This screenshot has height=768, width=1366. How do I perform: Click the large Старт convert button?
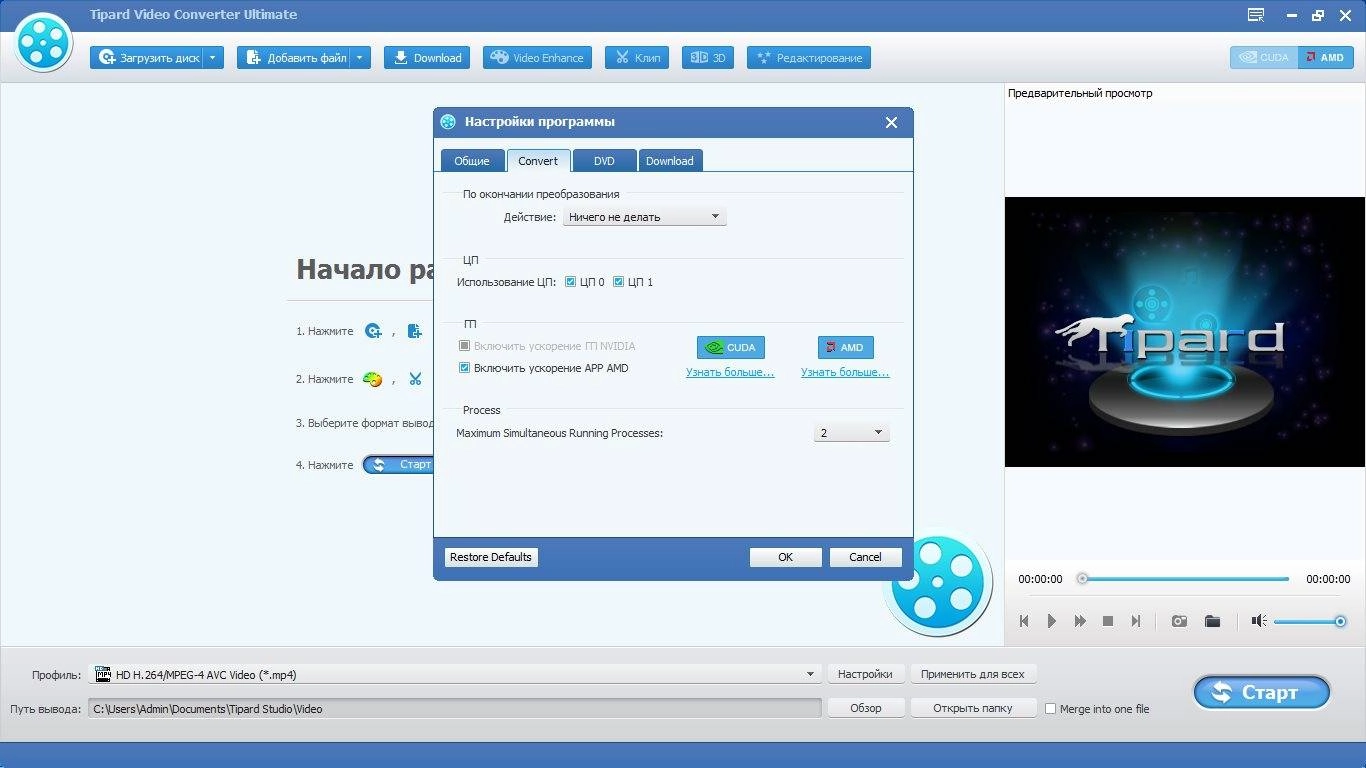tap(1261, 692)
